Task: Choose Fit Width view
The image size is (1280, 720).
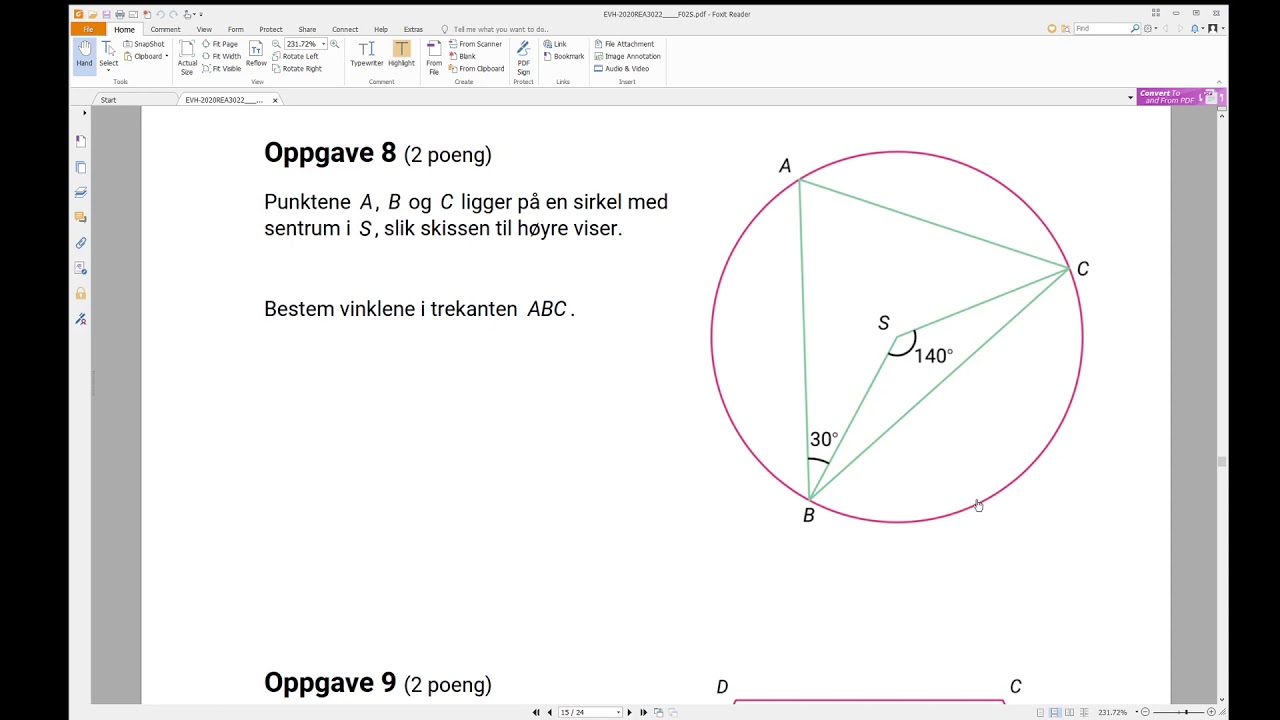Action: (x=222, y=56)
